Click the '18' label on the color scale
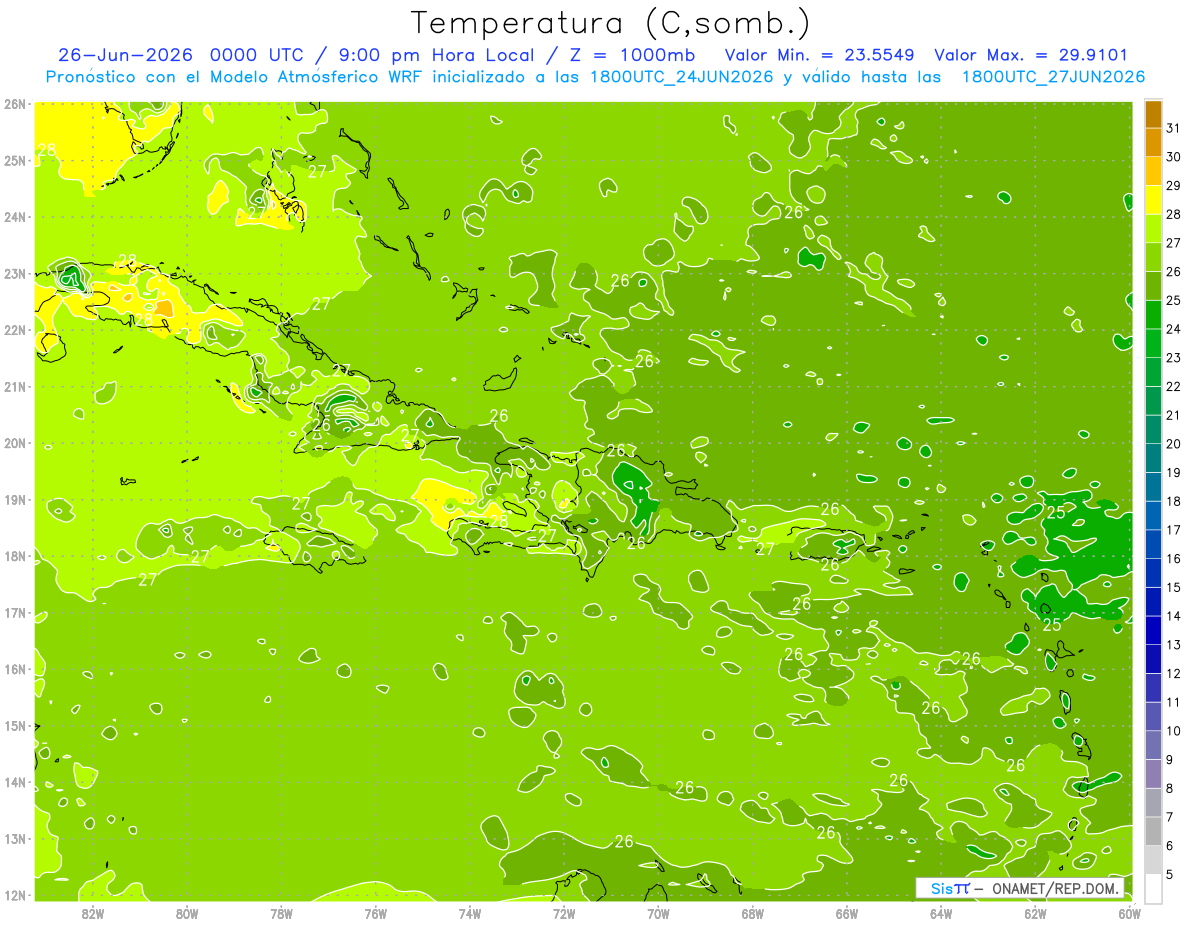The width and height of the screenshot is (1200, 927). pos(1173,501)
